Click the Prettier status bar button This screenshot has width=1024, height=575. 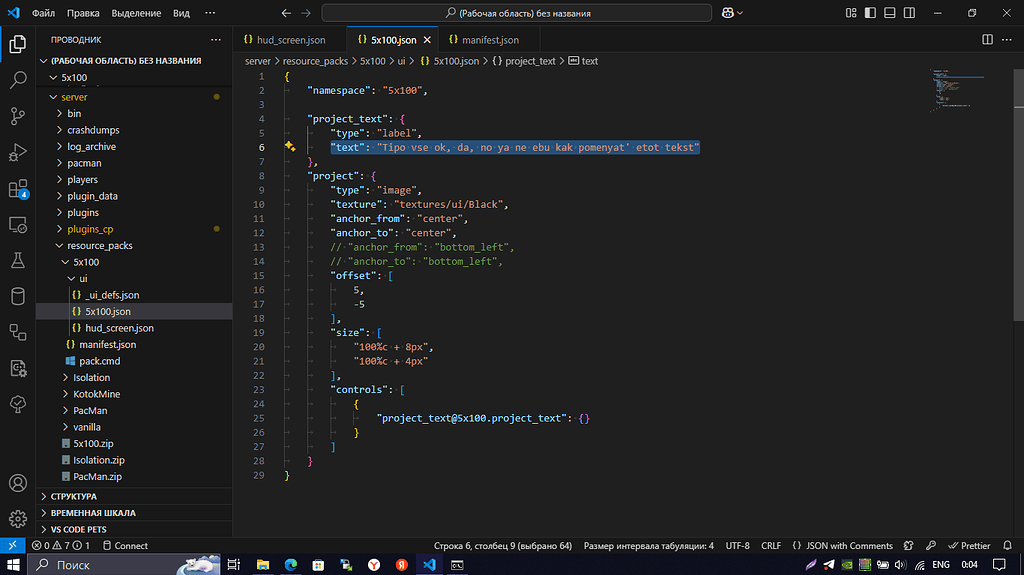tap(969, 546)
